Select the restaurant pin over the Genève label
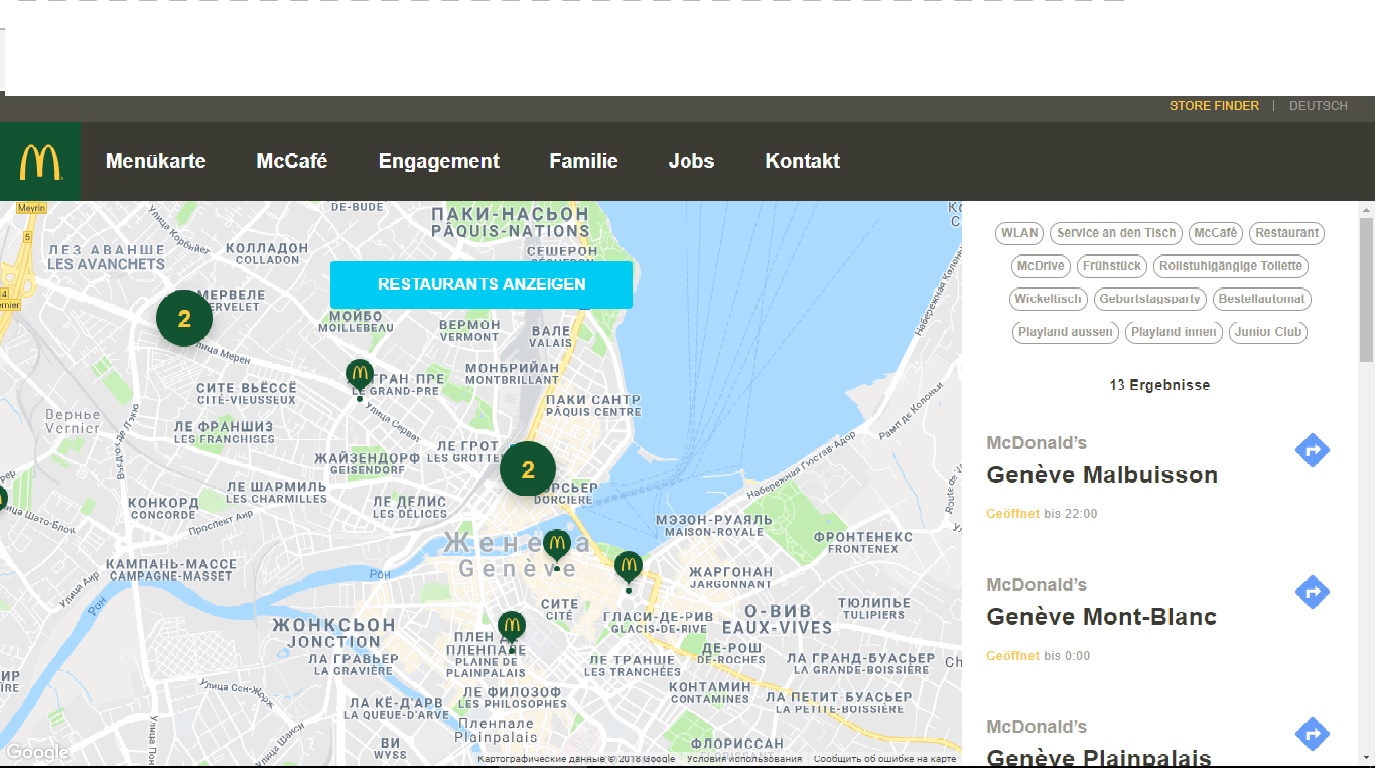 click(x=557, y=548)
